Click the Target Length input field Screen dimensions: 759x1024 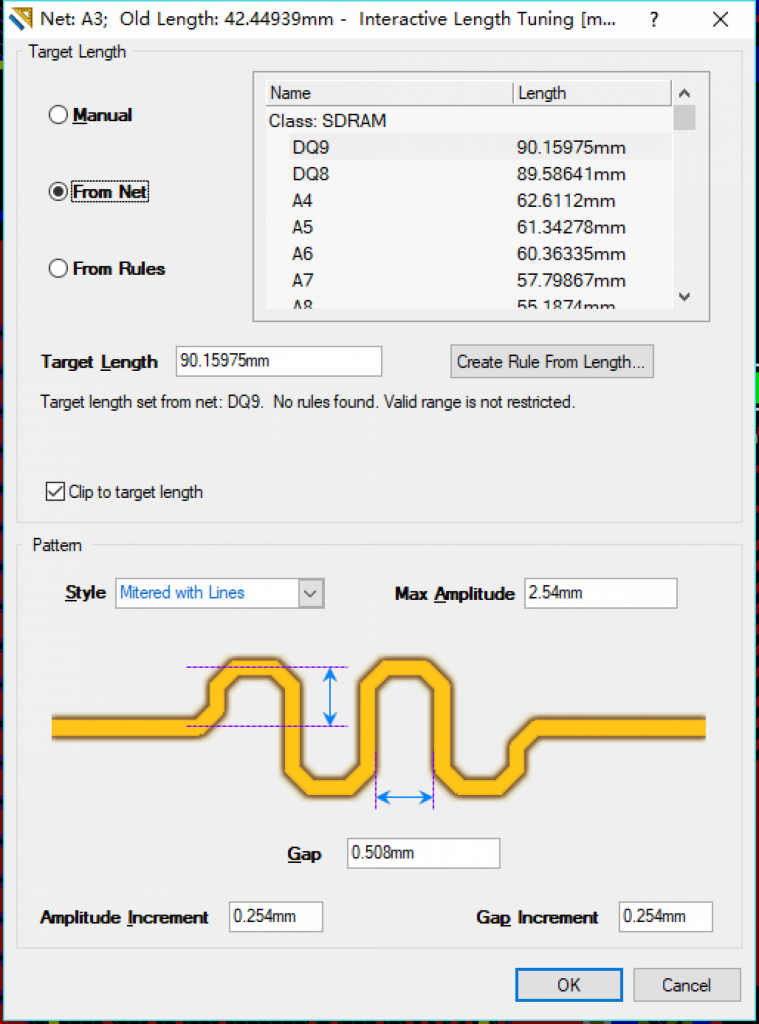278,362
